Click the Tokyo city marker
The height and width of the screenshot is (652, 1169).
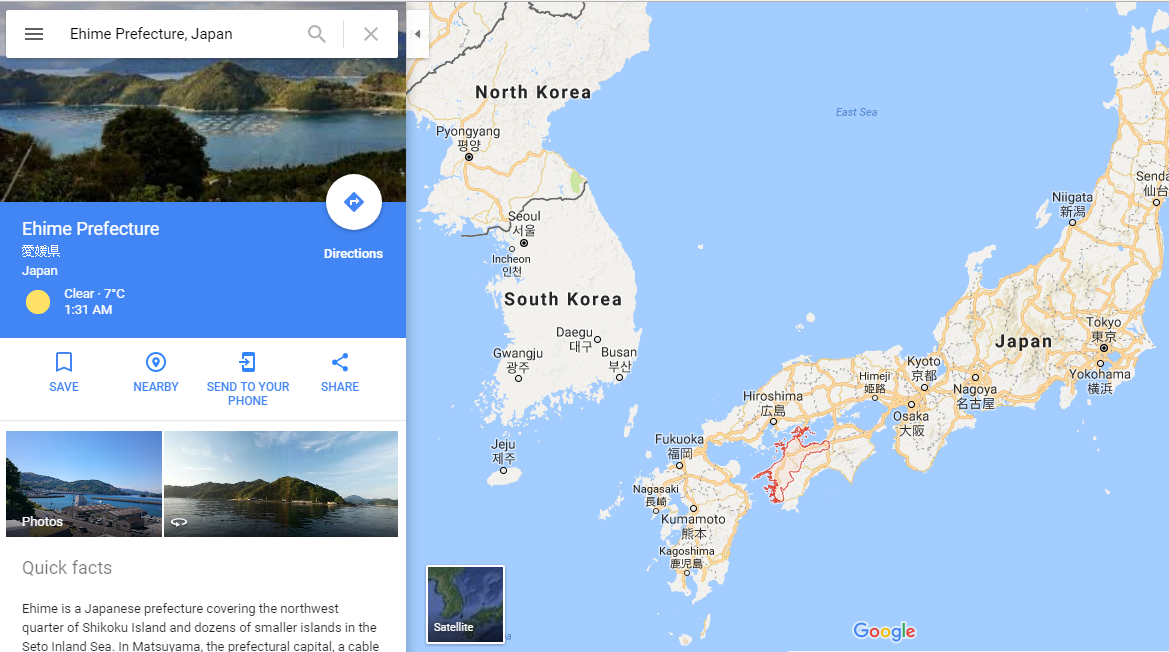(1104, 348)
